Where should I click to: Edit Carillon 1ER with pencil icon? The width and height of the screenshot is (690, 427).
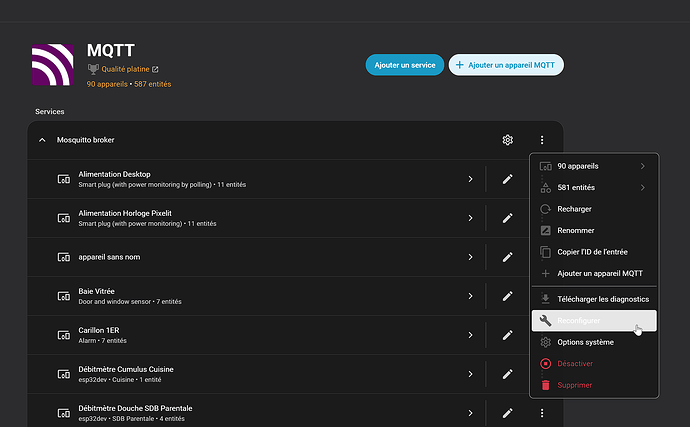point(508,335)
